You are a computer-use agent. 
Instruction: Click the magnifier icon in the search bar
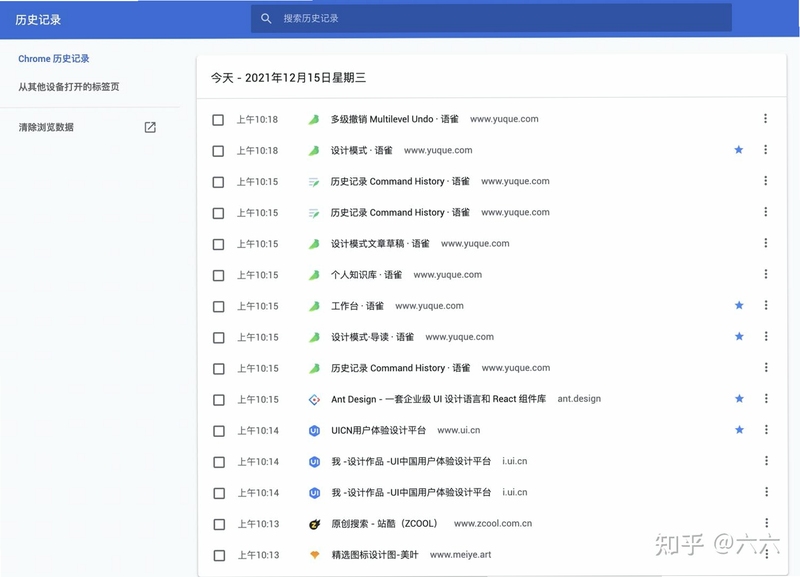tap(266, 18)
